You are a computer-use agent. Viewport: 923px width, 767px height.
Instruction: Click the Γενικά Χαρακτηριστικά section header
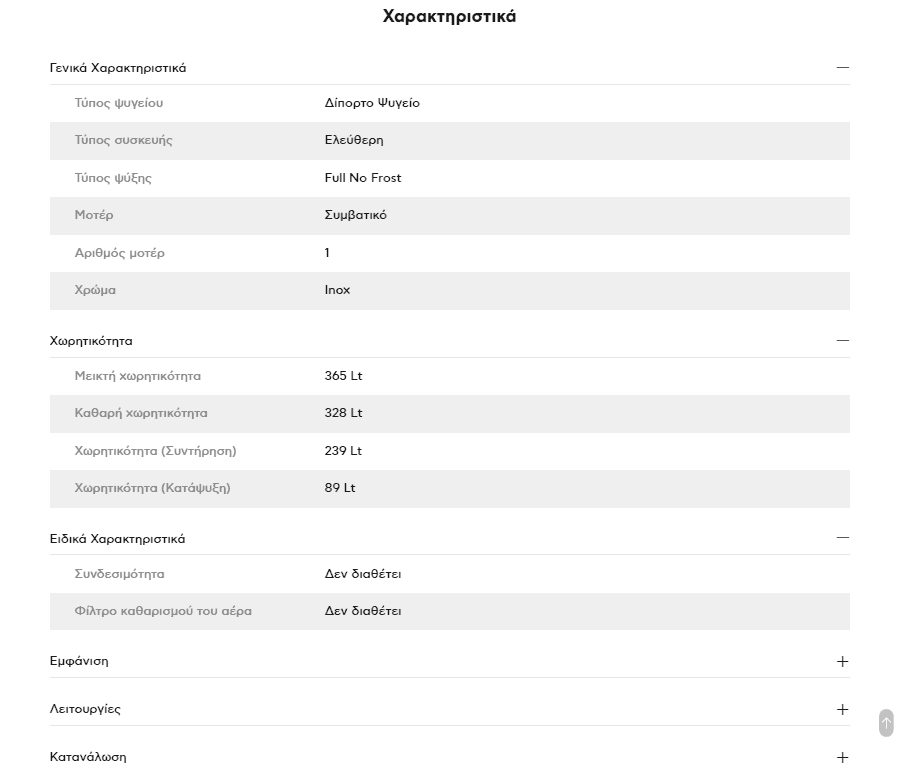coord(118,68)
